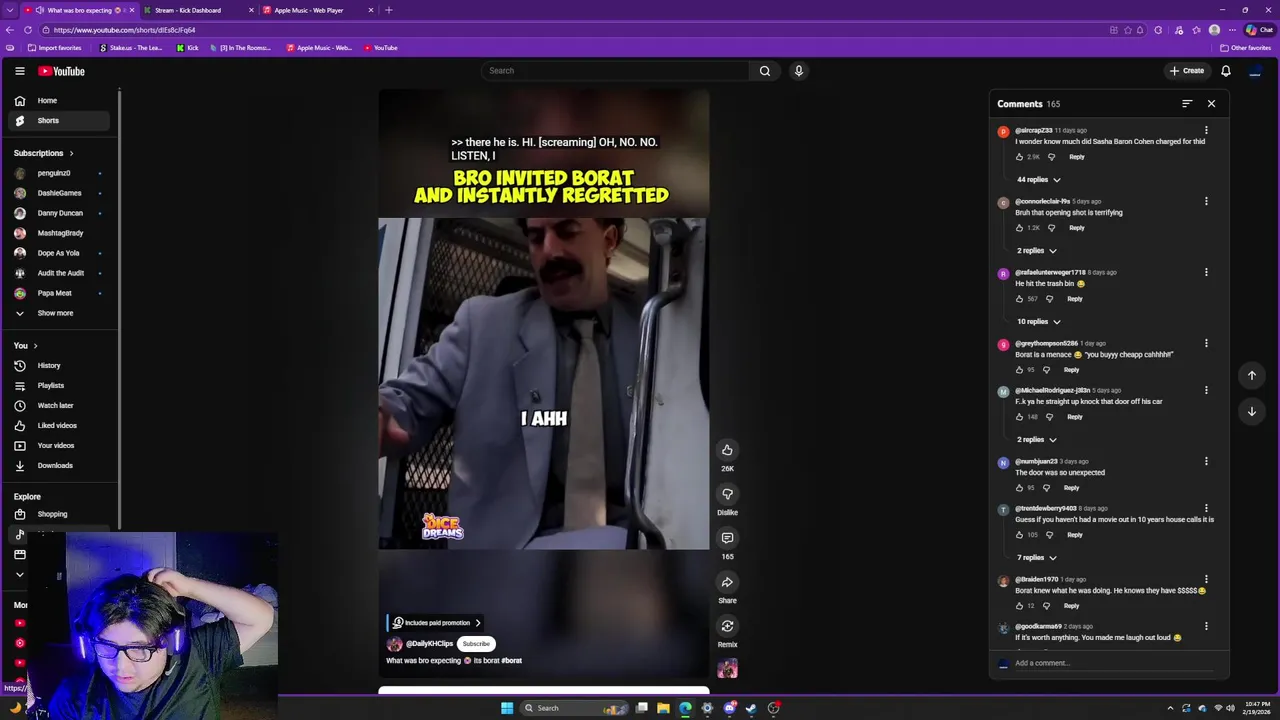
Task: Dislike the @rafaelunterweger1718 comment
Action: pyautogui.click(x=1049, y=299)
